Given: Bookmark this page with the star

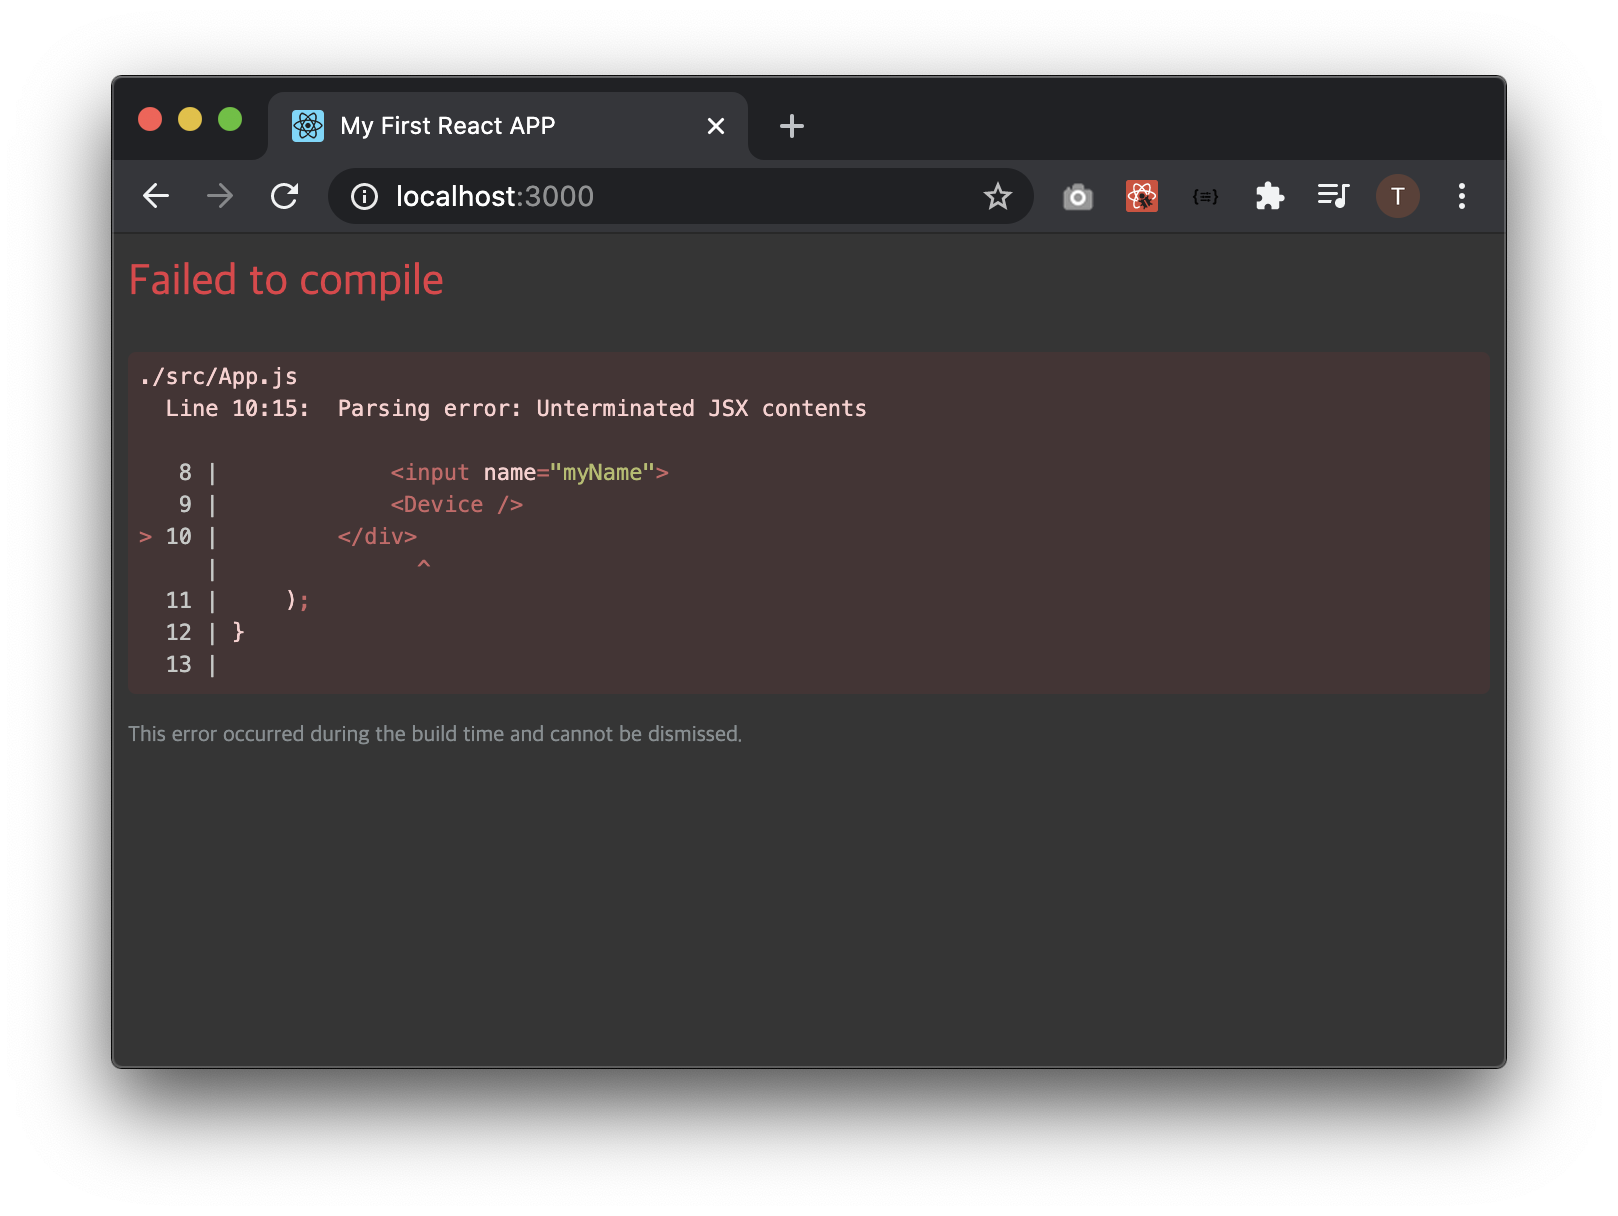Looking at the screenshot, I should pyautogui.click(x=998, y=196).
